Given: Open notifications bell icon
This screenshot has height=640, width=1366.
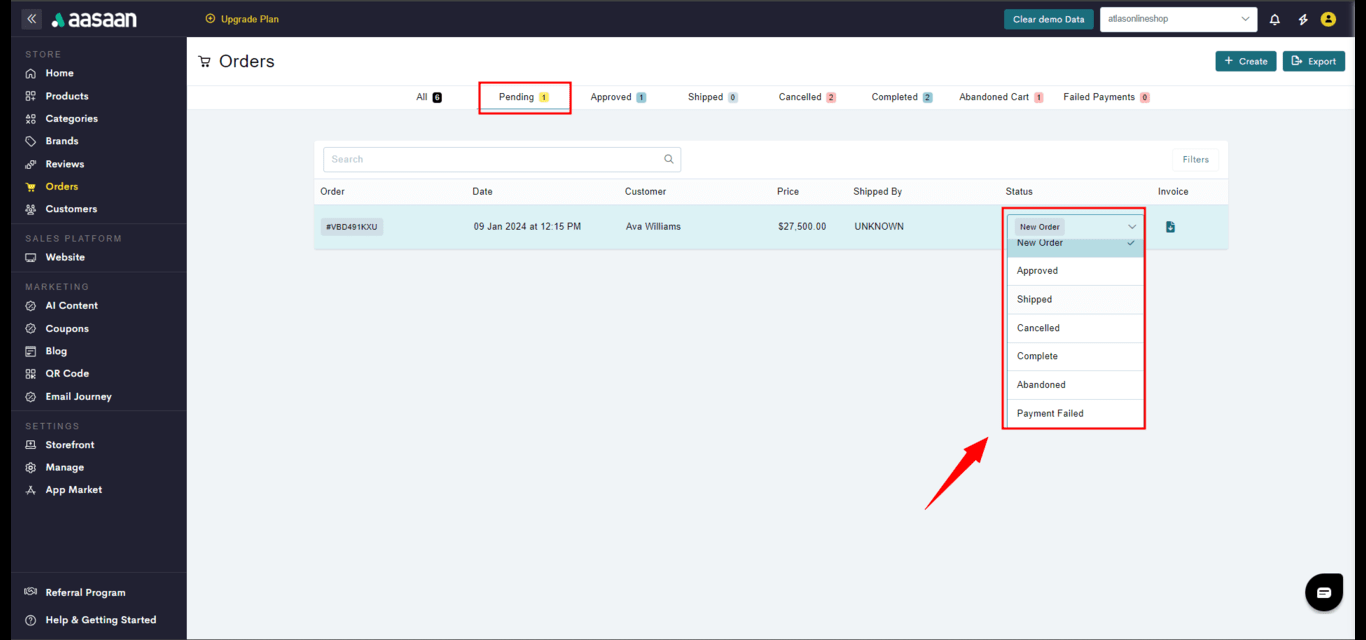Looking at the screenshot, I should 1274,19.
